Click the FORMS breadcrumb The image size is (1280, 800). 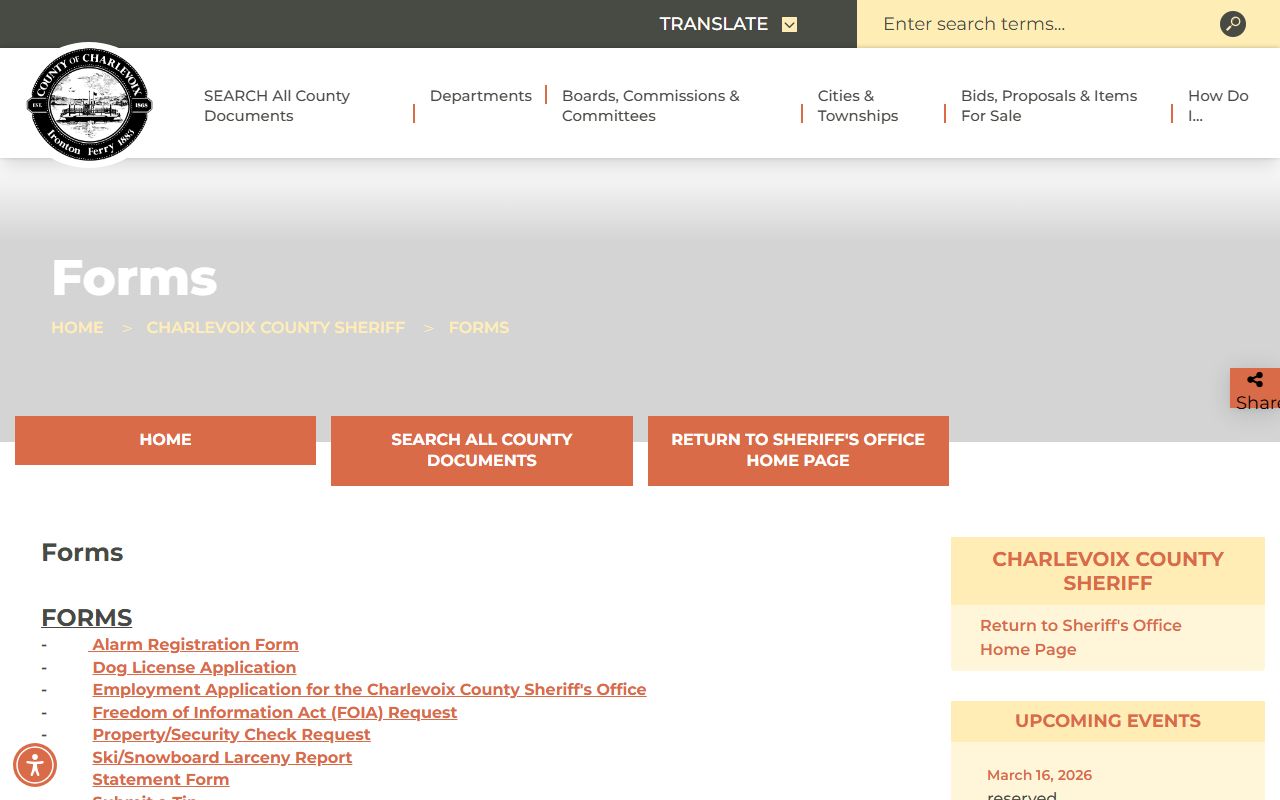(479, 327)
